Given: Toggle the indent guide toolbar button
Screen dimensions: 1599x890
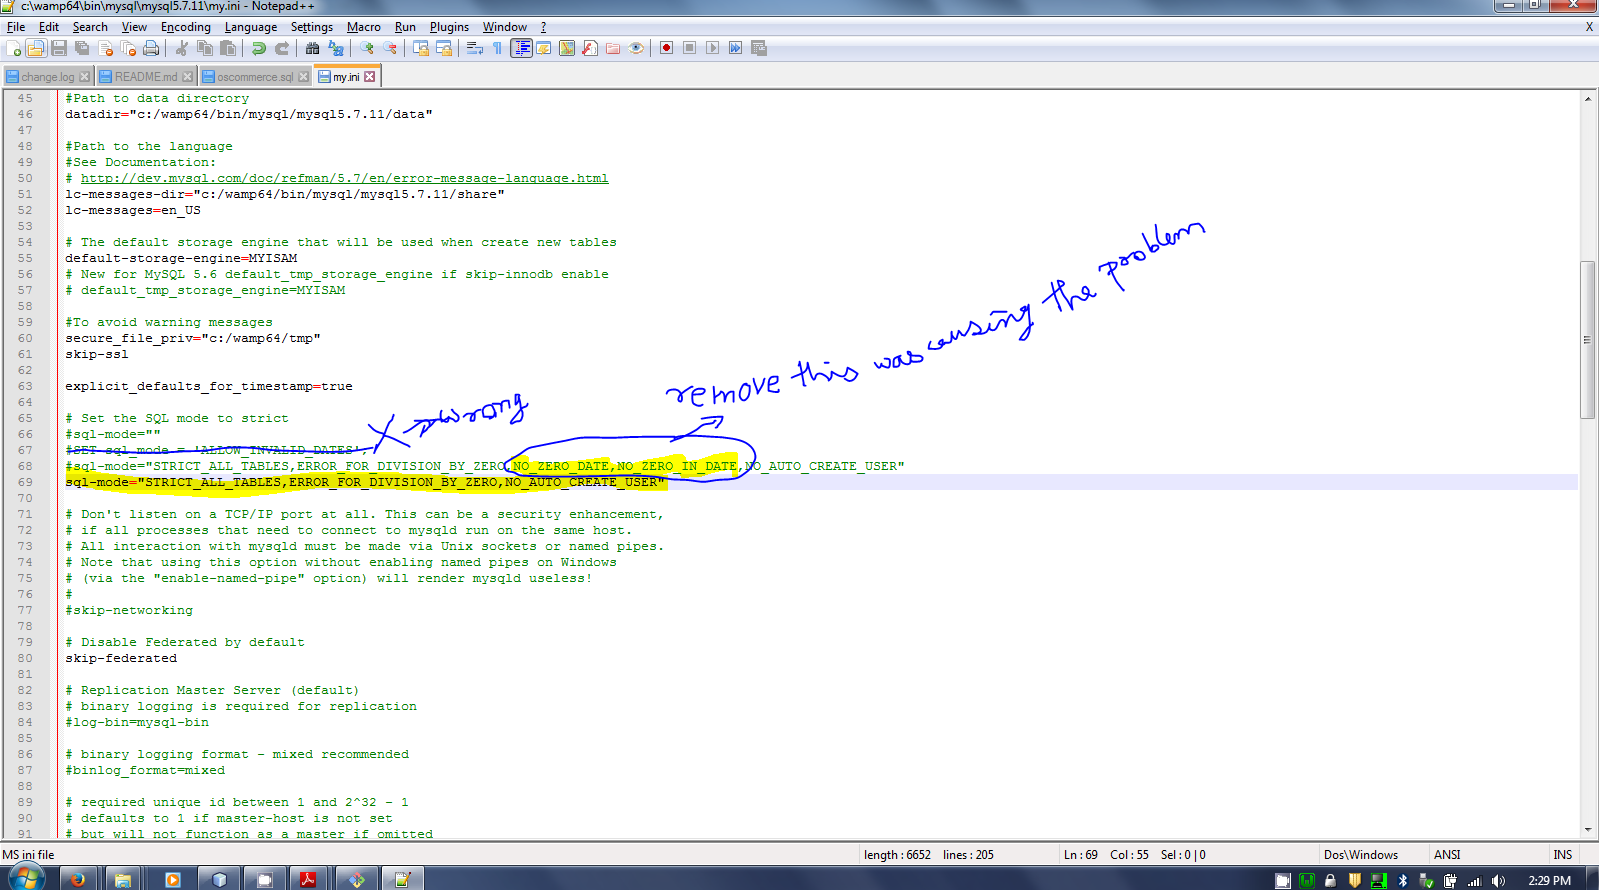Looking at the screenshot, I should [x=521, y=48].
